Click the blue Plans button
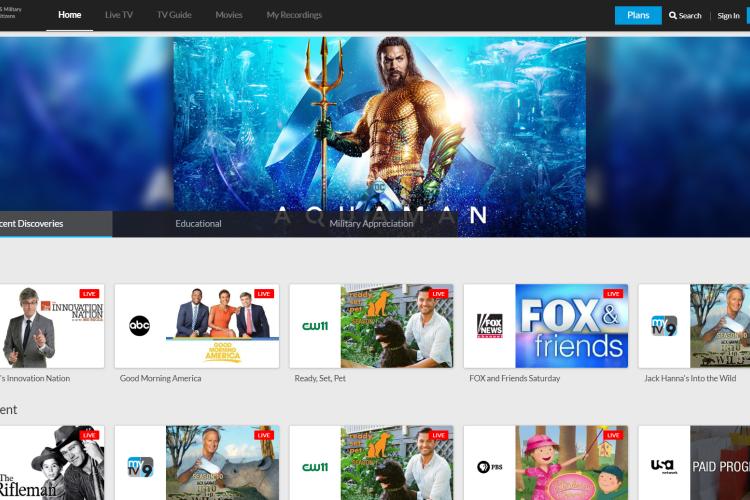Viewport: 750px width, 500px height. (638, 15)
